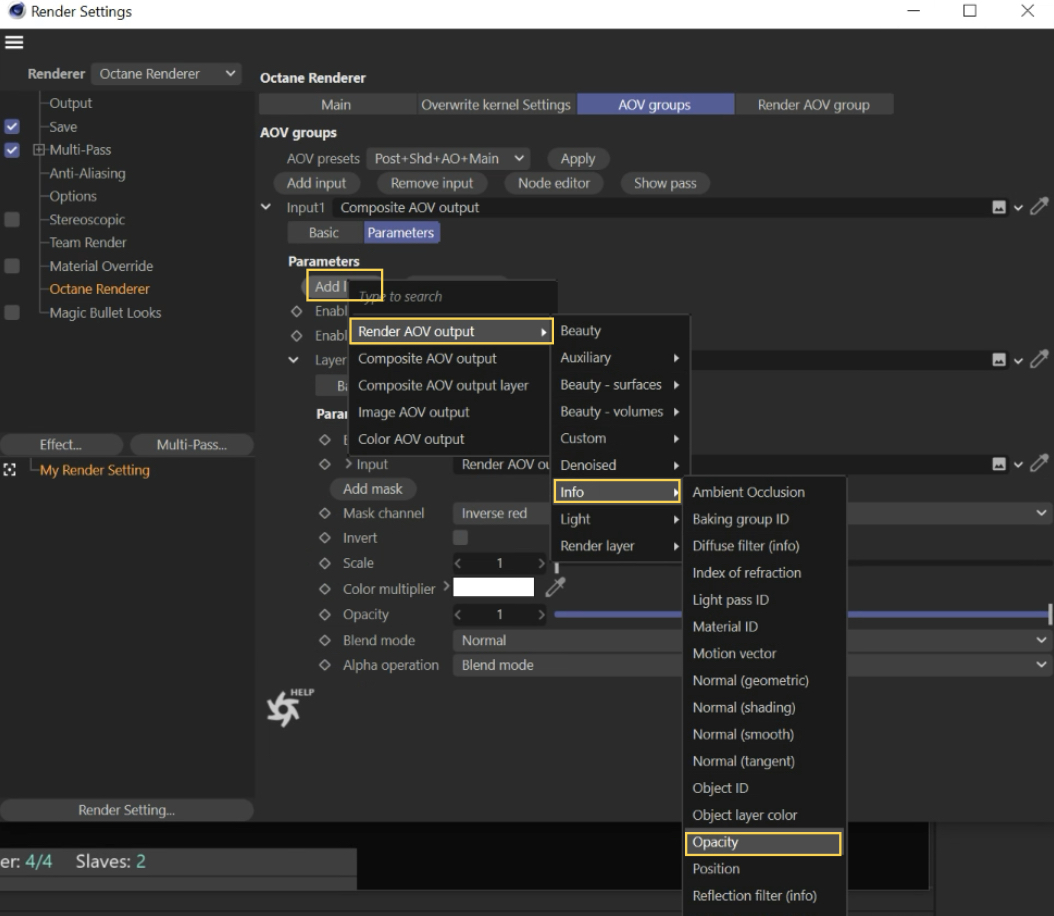Select Beauty menu entry

[x=619, y=331]
